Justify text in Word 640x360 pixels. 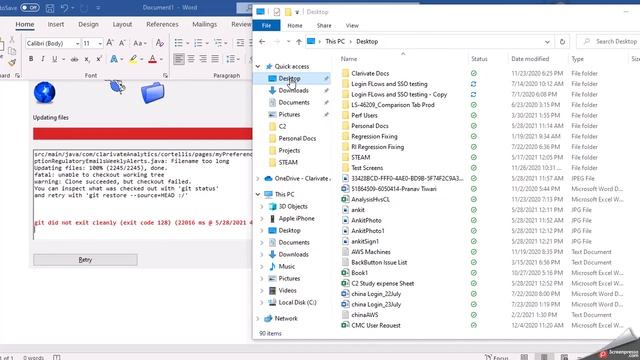pyautogui.click(x=215, y=59)
